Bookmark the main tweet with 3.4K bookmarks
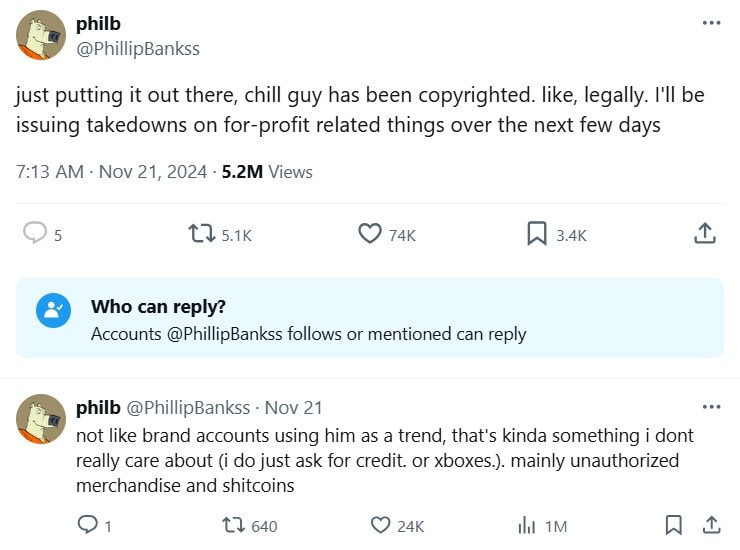The image size is (740, 550). (537, 234)
